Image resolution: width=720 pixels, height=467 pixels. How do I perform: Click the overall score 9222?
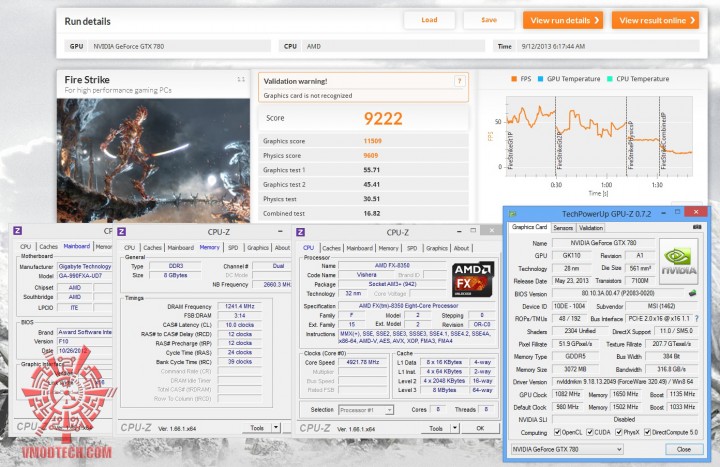tap(383, 118)
